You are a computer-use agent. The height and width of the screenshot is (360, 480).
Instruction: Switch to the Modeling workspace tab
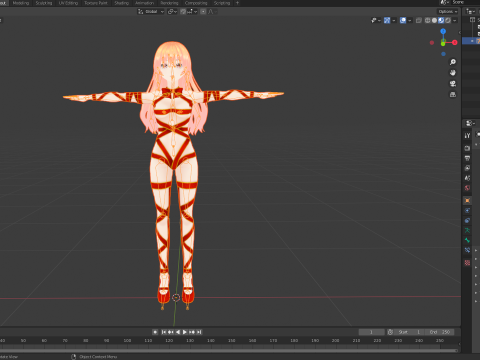click(x=21, y=3)
